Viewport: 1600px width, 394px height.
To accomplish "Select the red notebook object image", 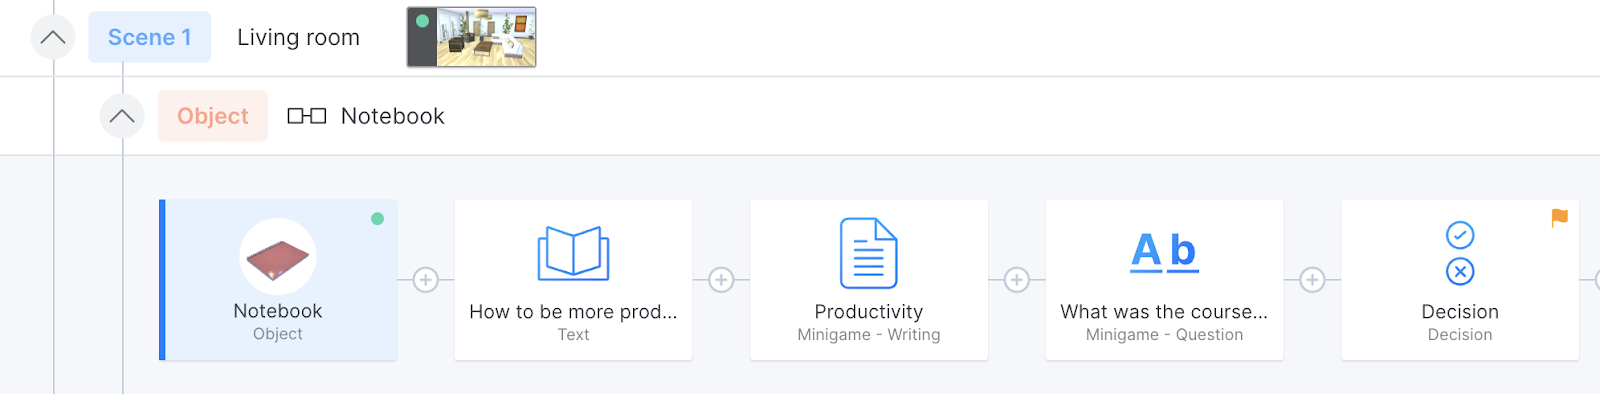I will pos(278,257).
